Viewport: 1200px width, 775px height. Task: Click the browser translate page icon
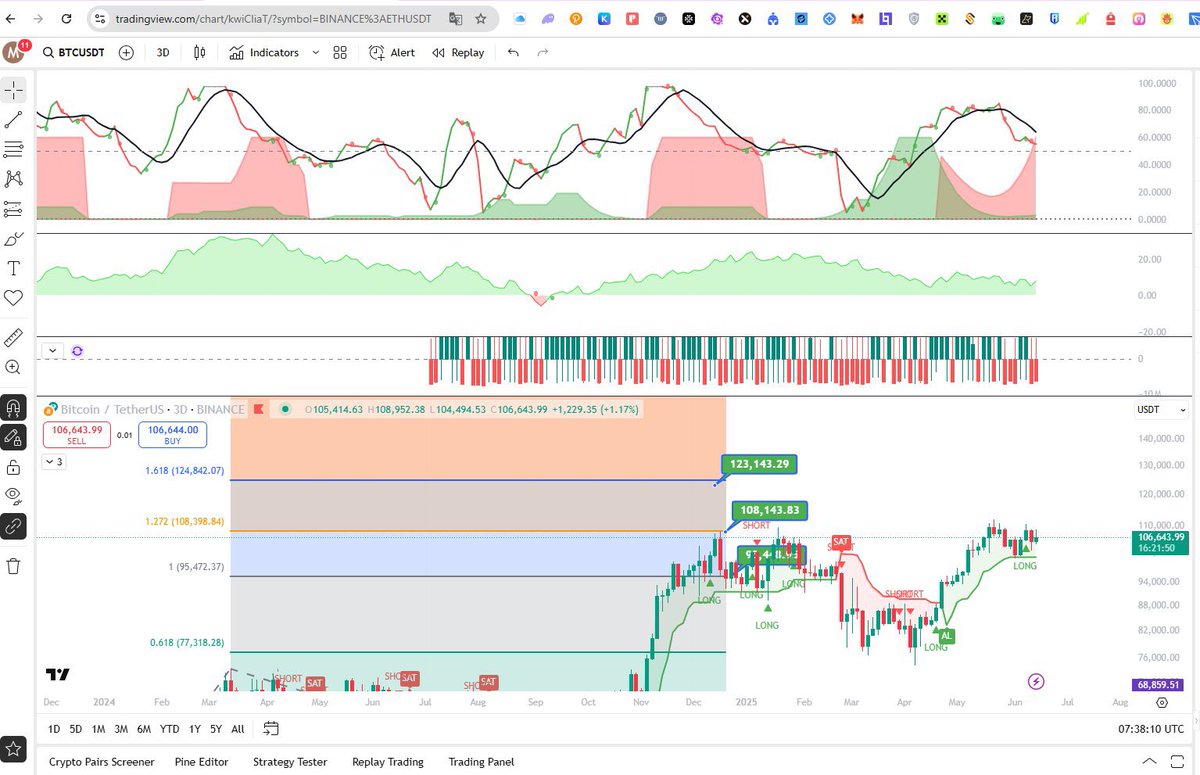coord(455,19)
